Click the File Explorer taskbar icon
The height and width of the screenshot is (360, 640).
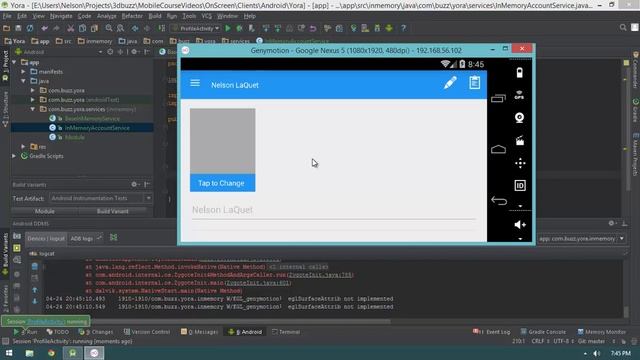29,353
